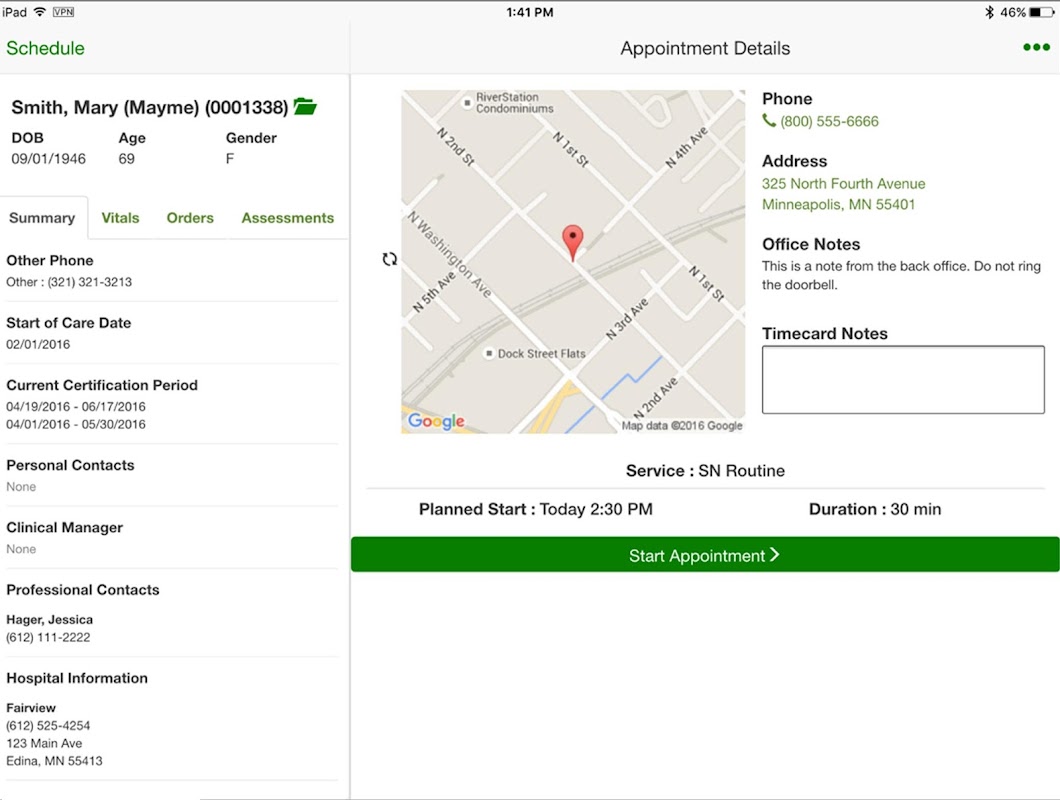Viewport: 1060px width, 800px height.
Task: Tap contact number (612) 111-2222
Action: (x=48, y=637)
